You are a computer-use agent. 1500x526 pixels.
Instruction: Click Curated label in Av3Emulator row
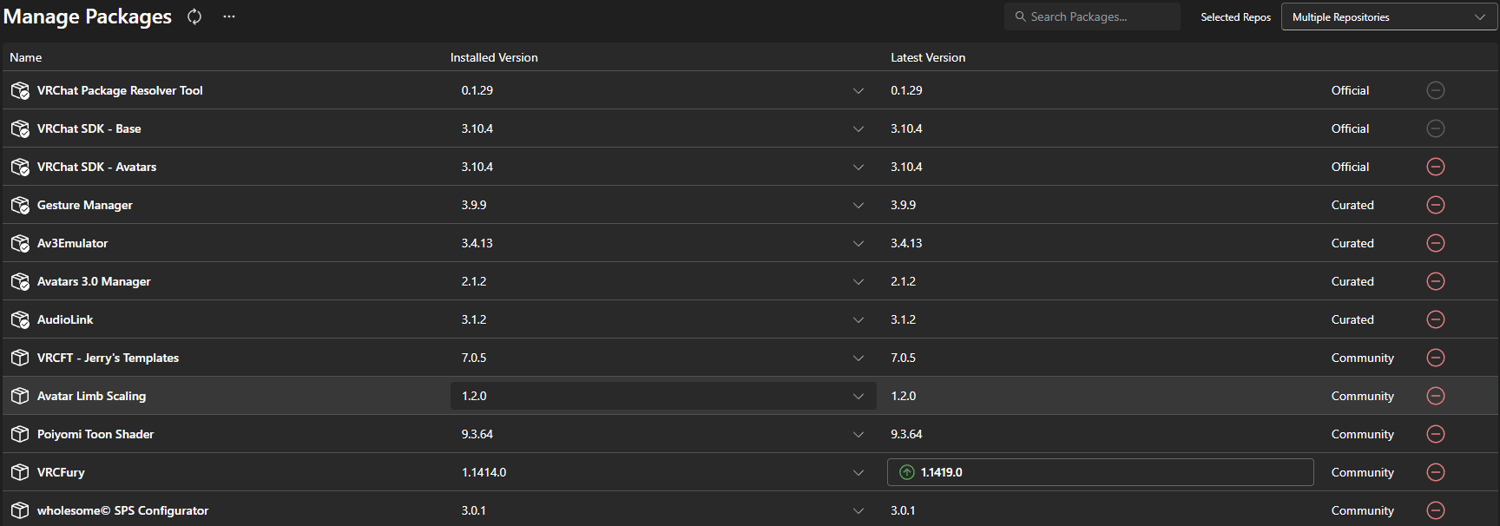tap(1353, 243)
